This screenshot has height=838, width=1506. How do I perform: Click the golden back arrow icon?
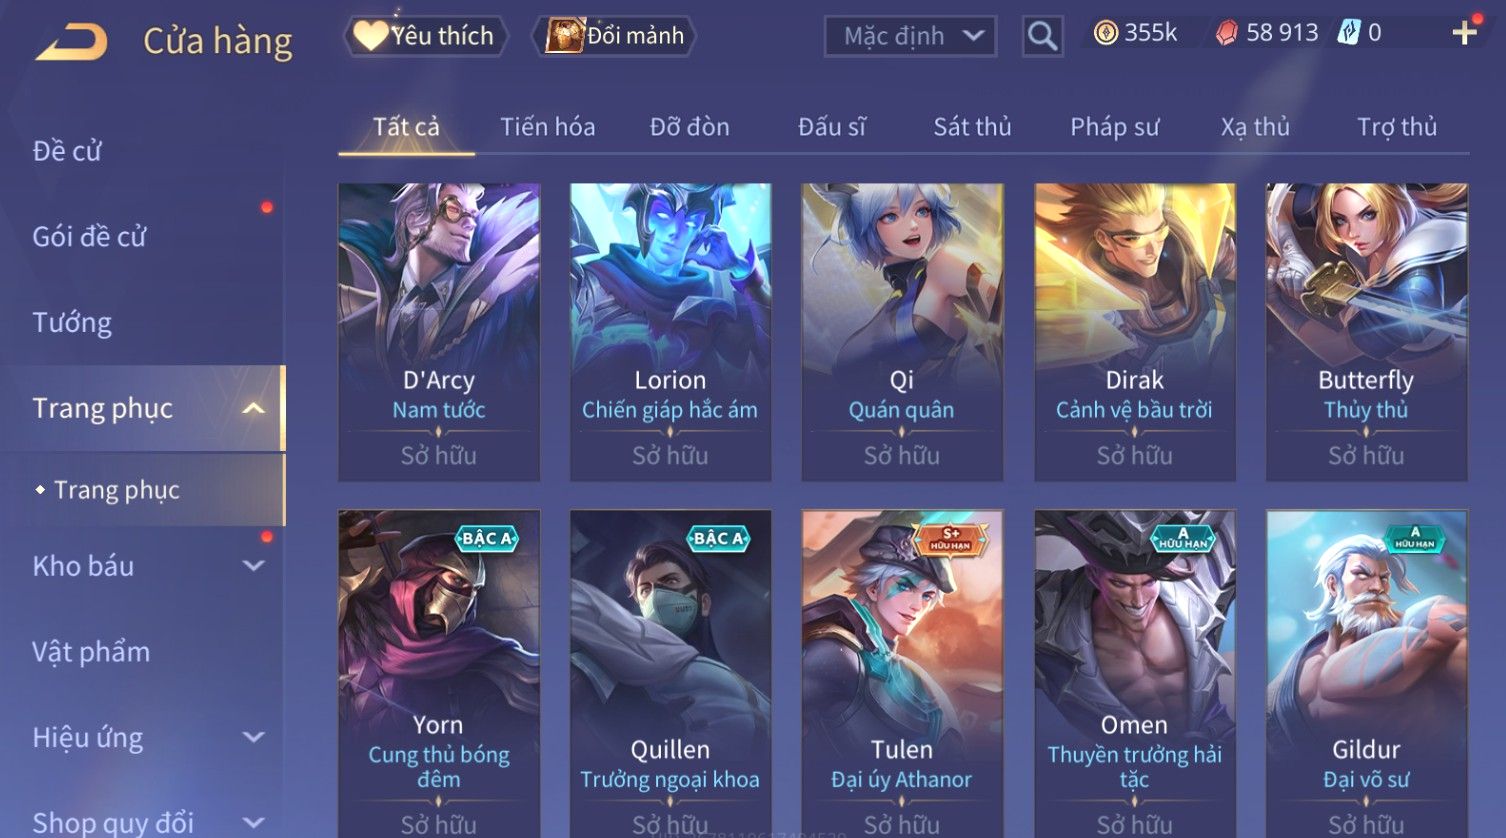pyautogui.click(x=71, y=42)
